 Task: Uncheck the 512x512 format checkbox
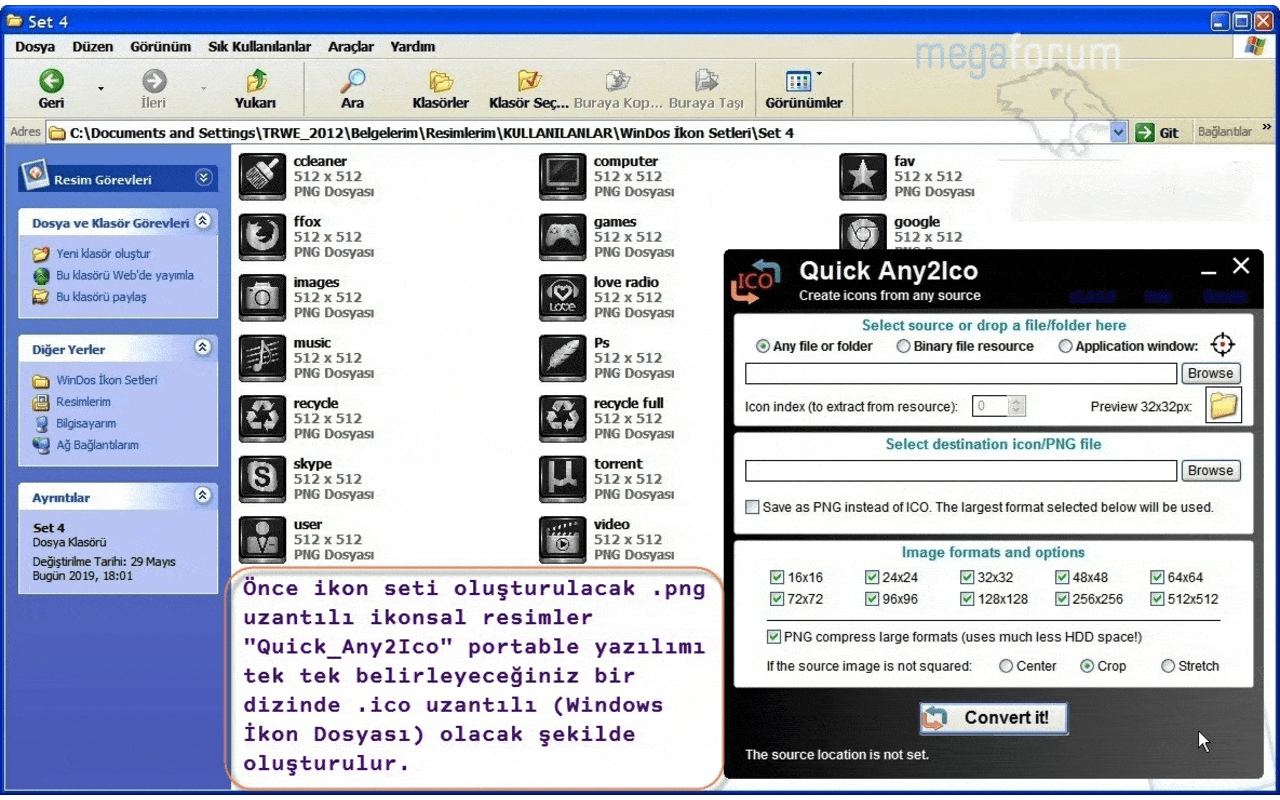click(1157, 599)
